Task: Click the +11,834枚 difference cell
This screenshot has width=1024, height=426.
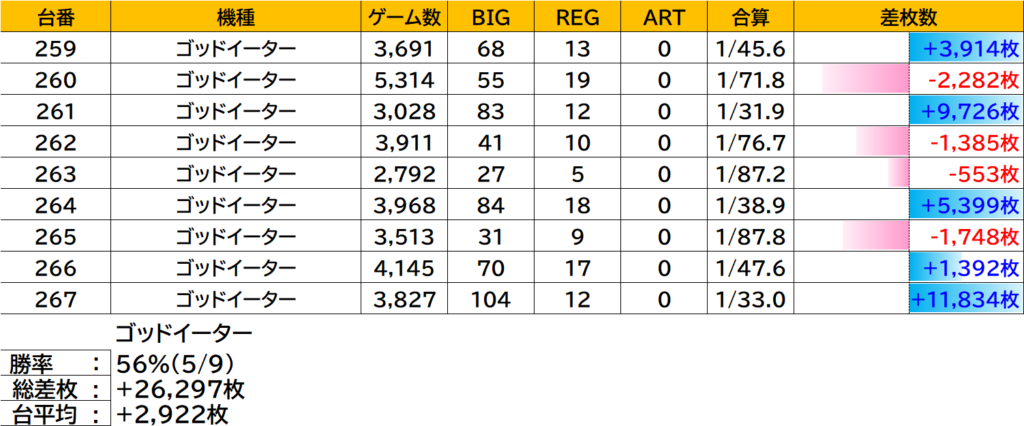Action: tap(964, 298)
